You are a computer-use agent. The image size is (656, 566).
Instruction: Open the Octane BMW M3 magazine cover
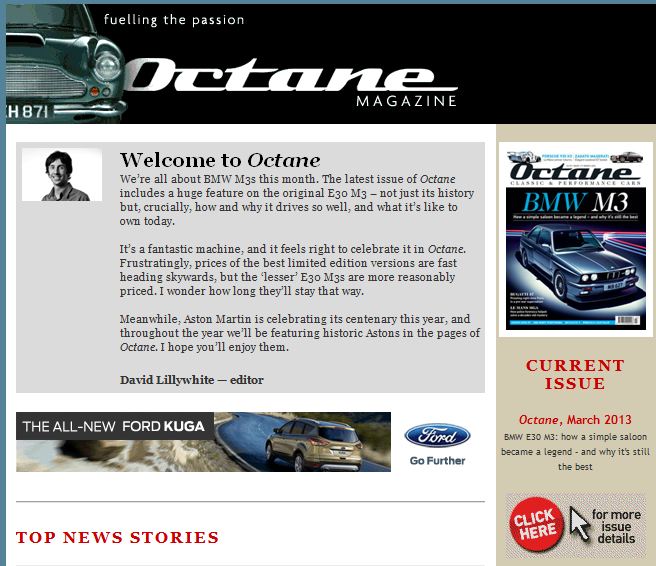[576, 240]
